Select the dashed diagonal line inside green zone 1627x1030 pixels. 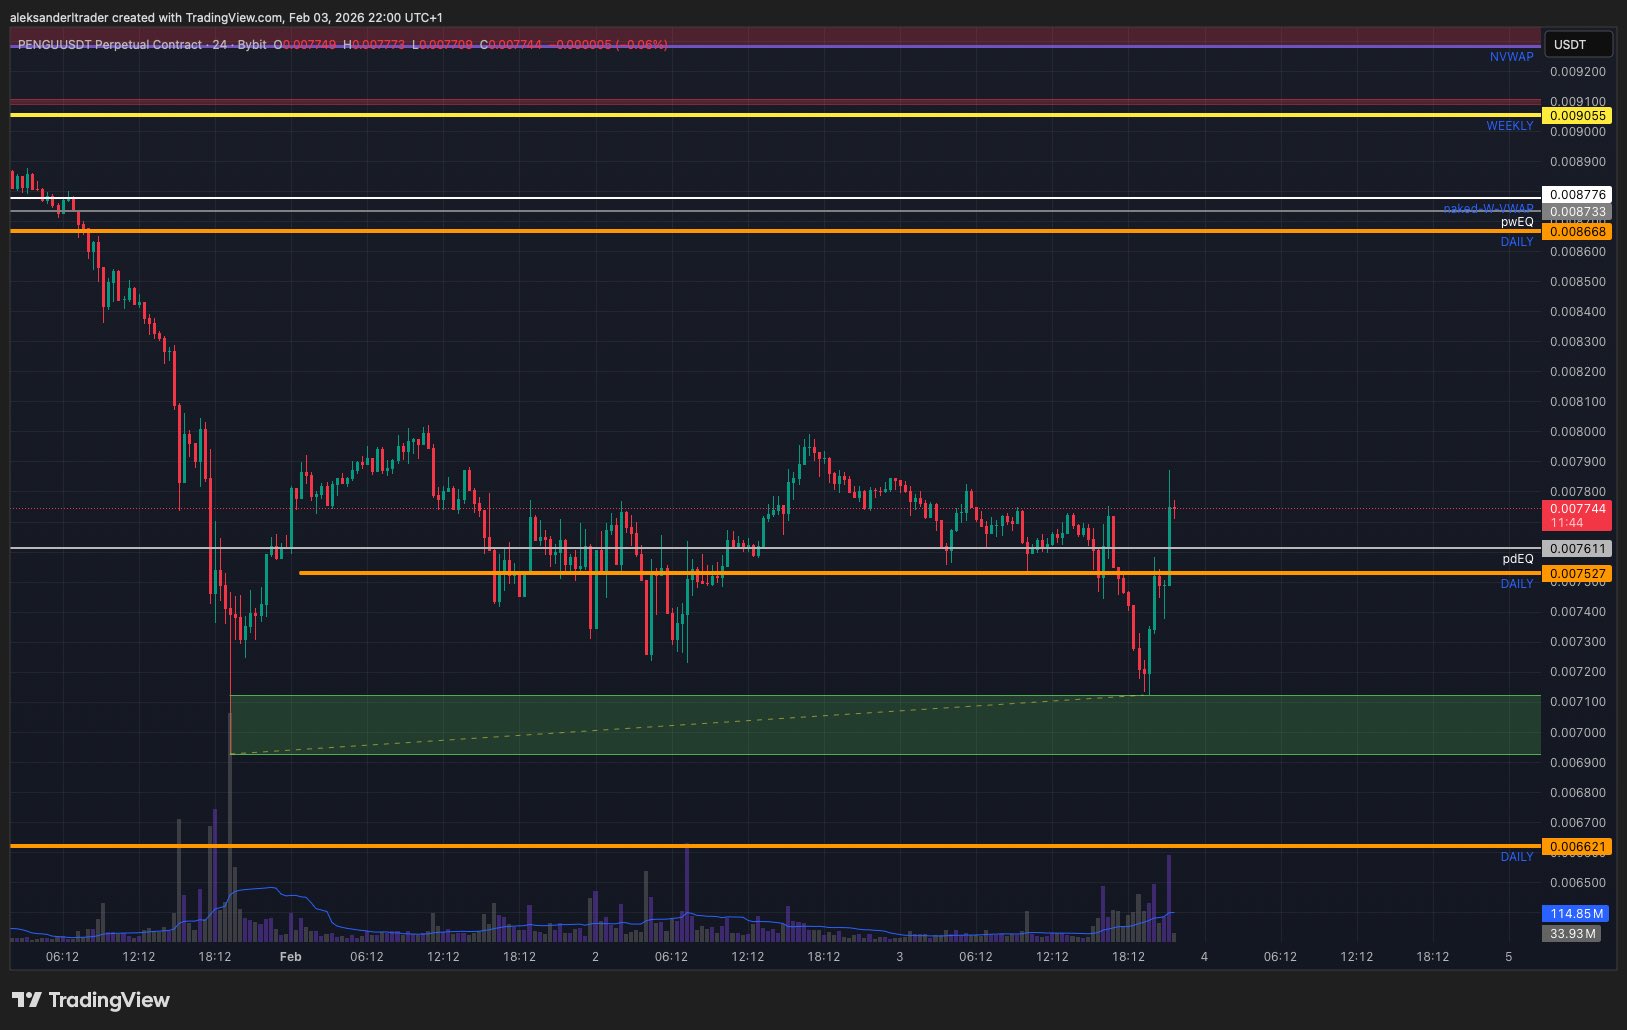(x=689, y=724)
